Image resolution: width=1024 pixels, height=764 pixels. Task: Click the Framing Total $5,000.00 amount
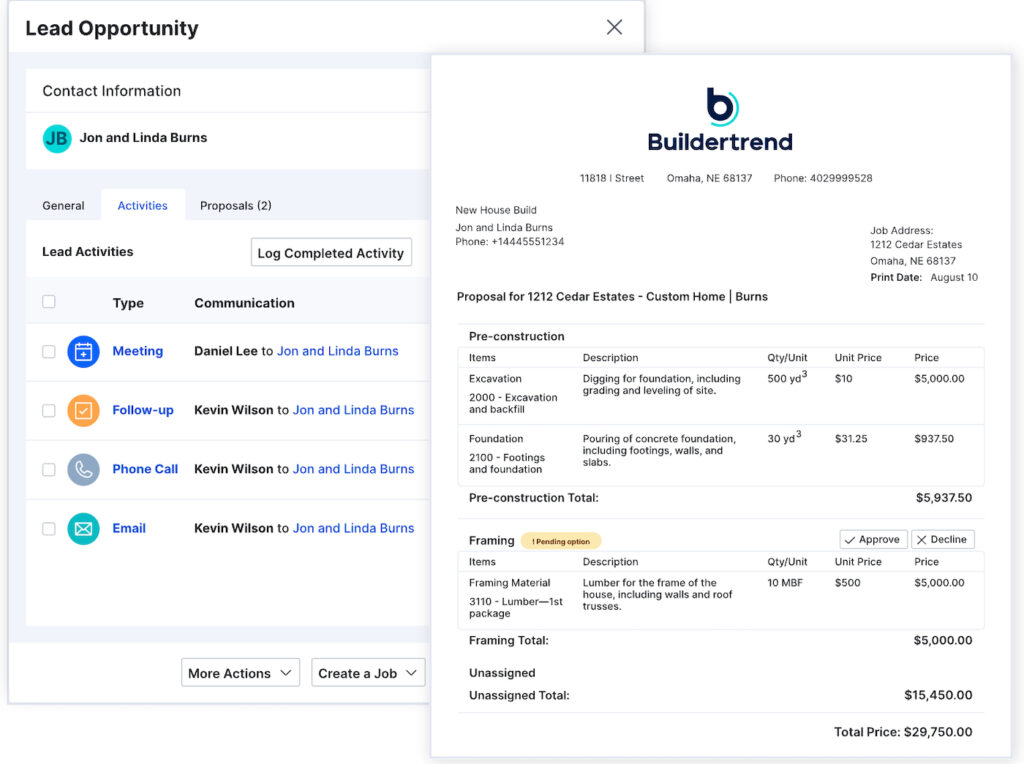pos(942,641)
